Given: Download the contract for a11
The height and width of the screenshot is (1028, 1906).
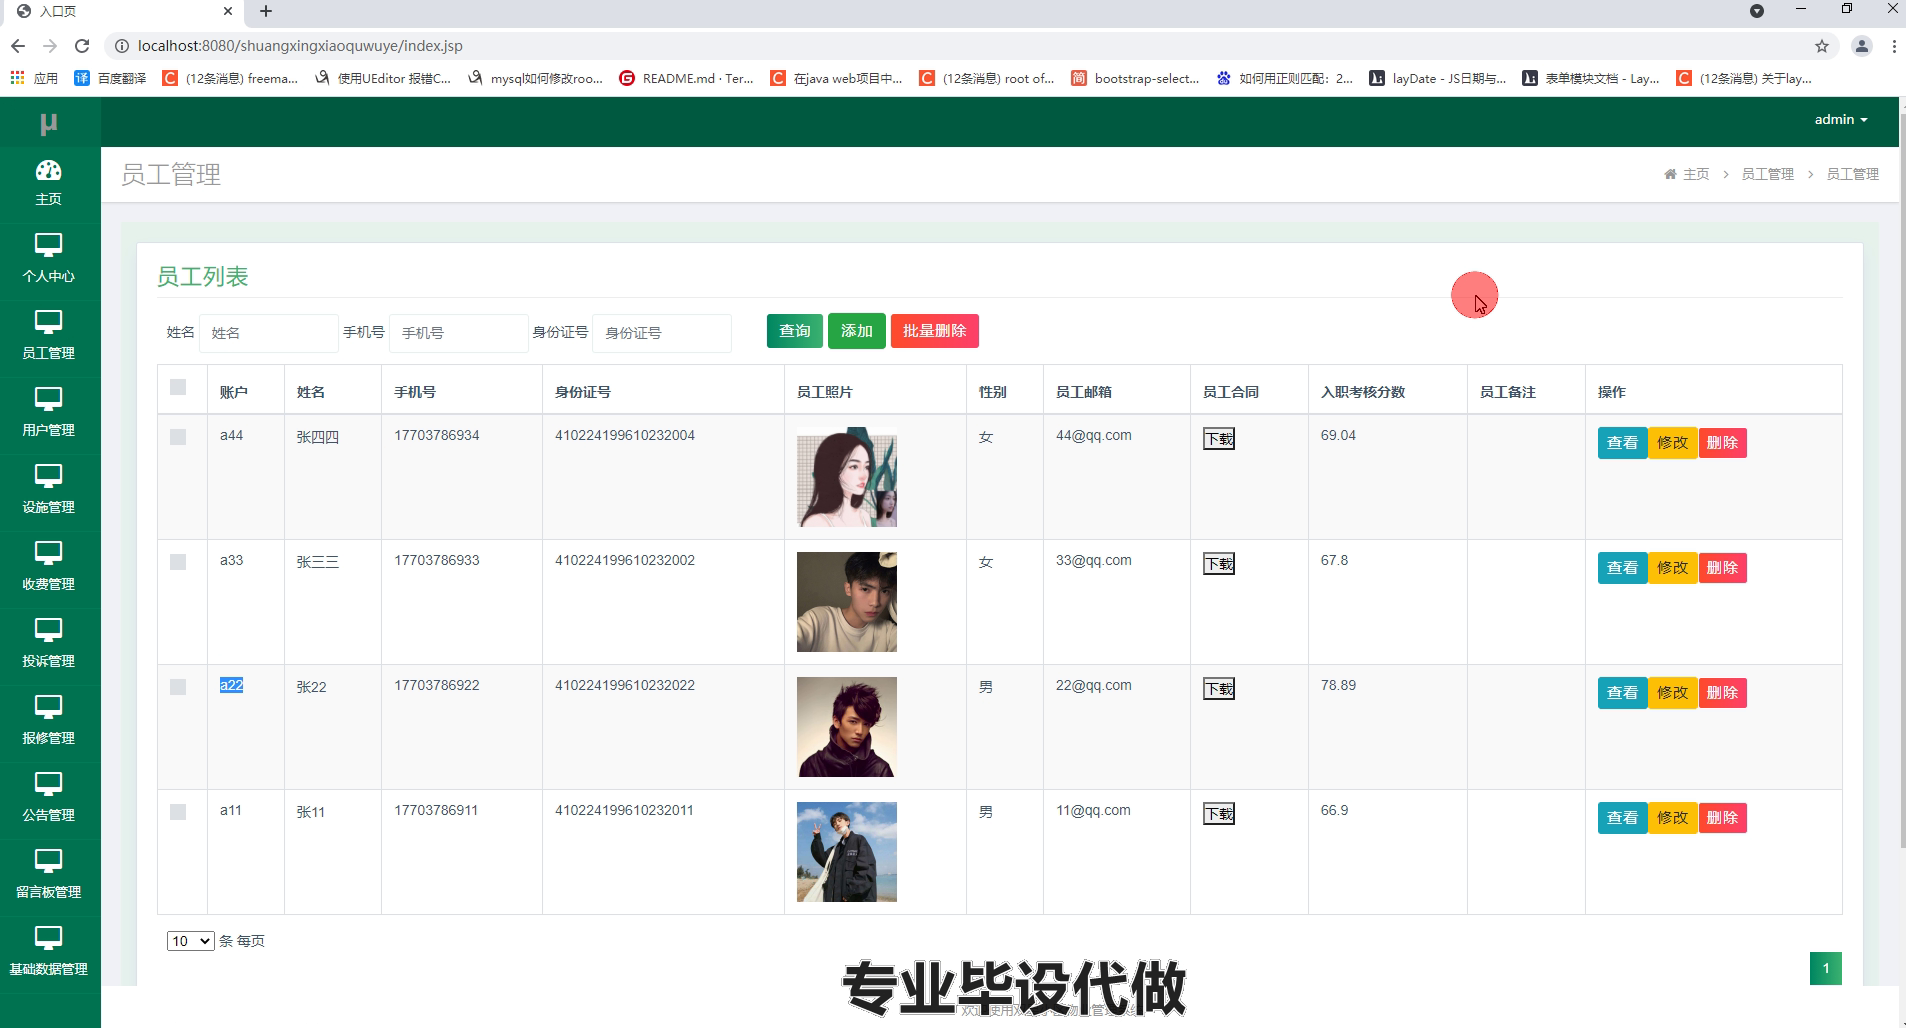Looking at the screenshot, I should [1219, 814].
